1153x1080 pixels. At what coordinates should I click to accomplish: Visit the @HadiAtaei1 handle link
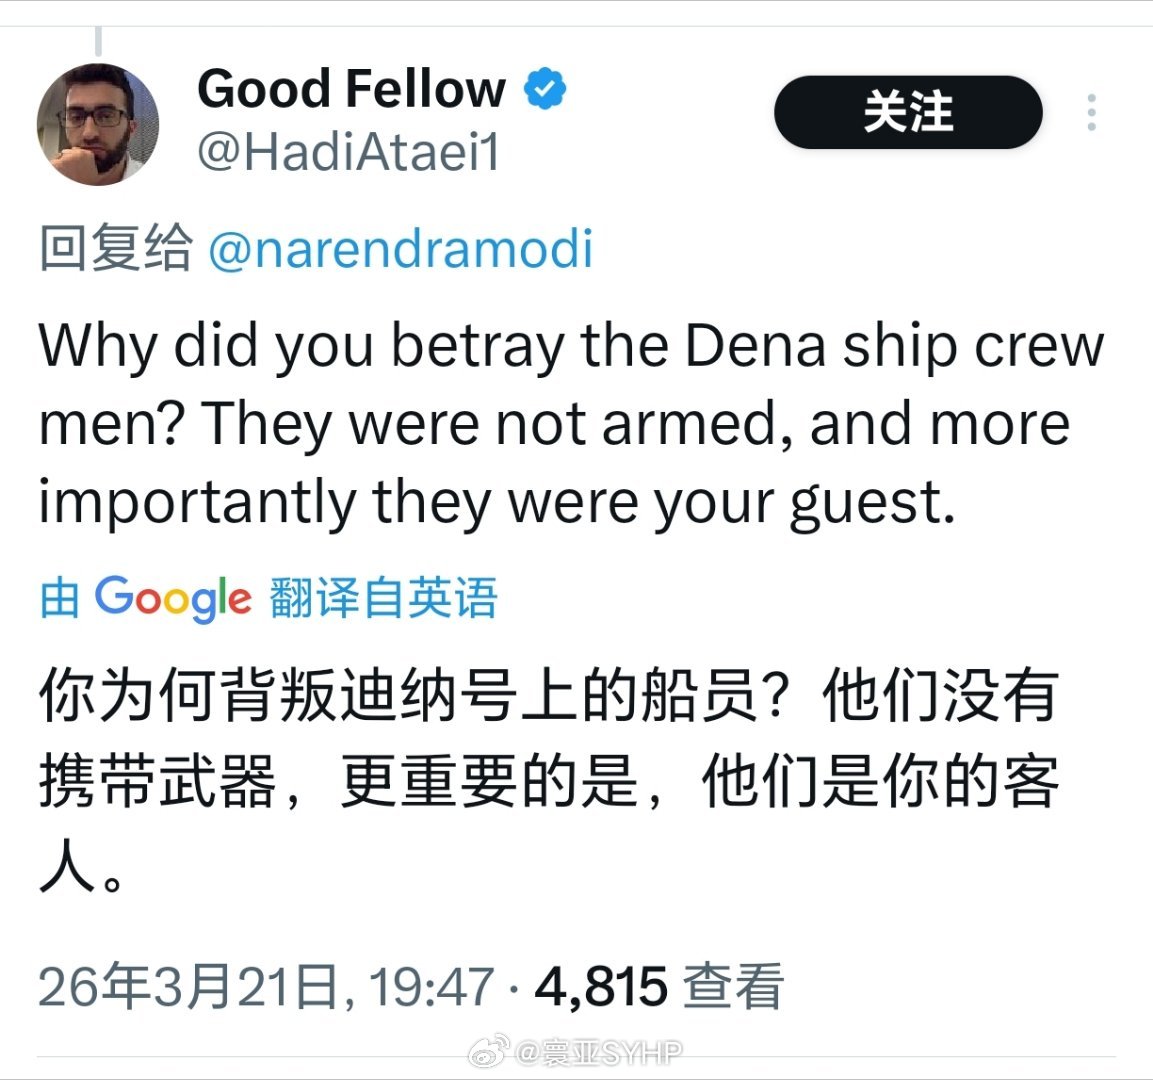click(x=349, y=152)
